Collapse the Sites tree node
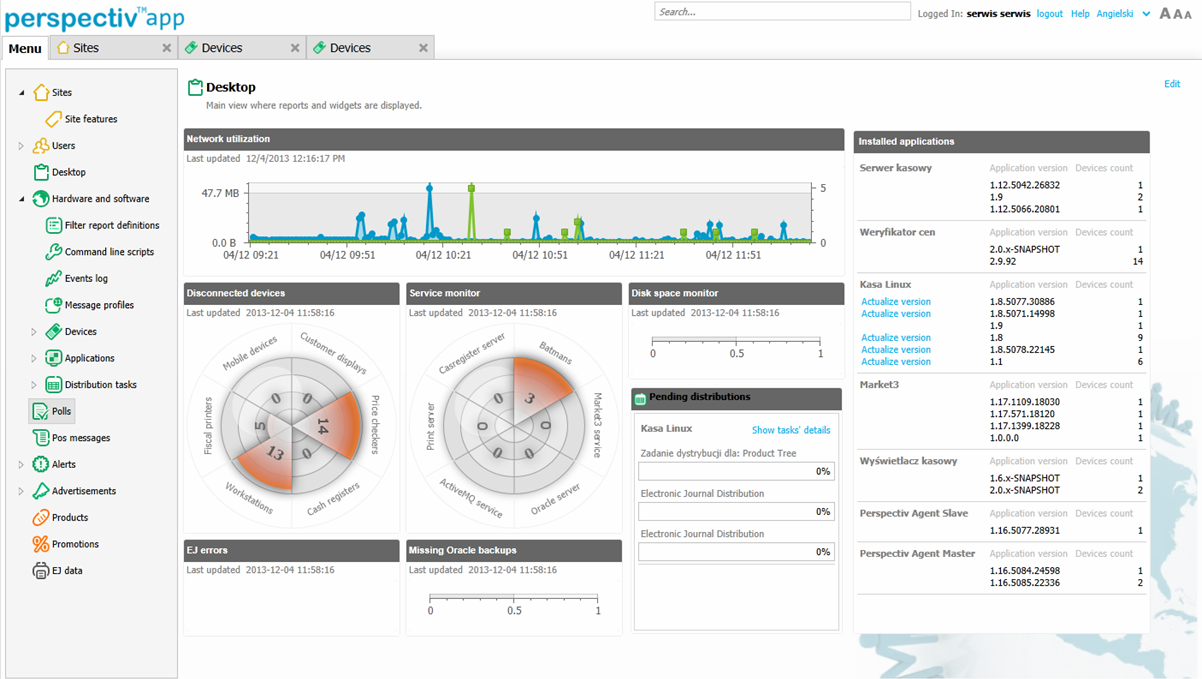 (21, 93)
